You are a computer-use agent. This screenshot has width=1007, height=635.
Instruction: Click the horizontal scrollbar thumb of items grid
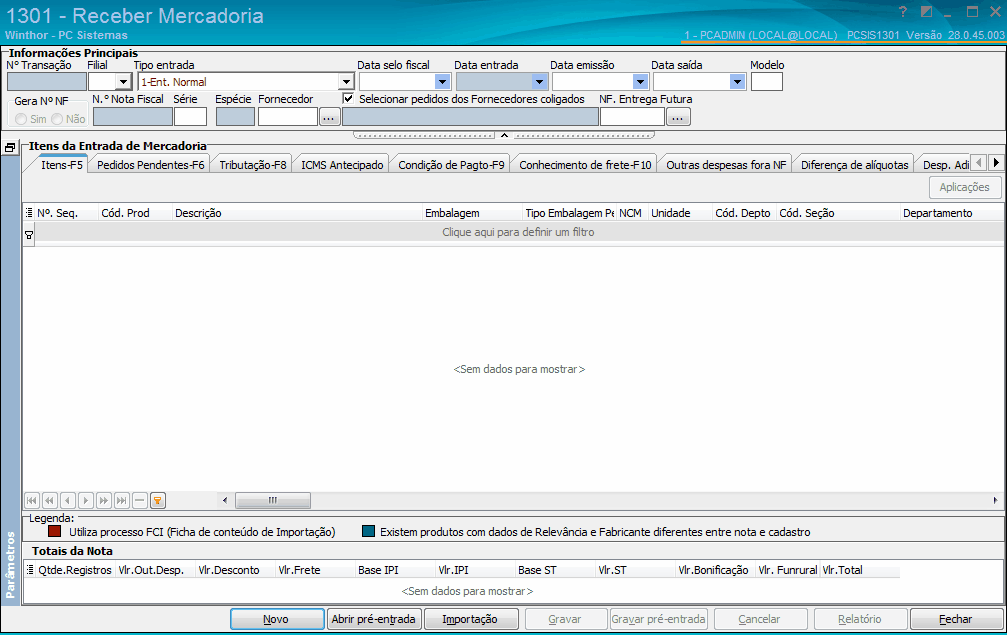coord(273,500)
